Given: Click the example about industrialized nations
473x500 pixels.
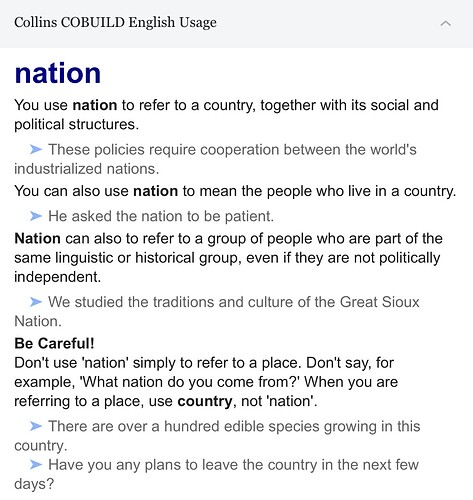Looking at the screenshot, I should tap(215, 159).
